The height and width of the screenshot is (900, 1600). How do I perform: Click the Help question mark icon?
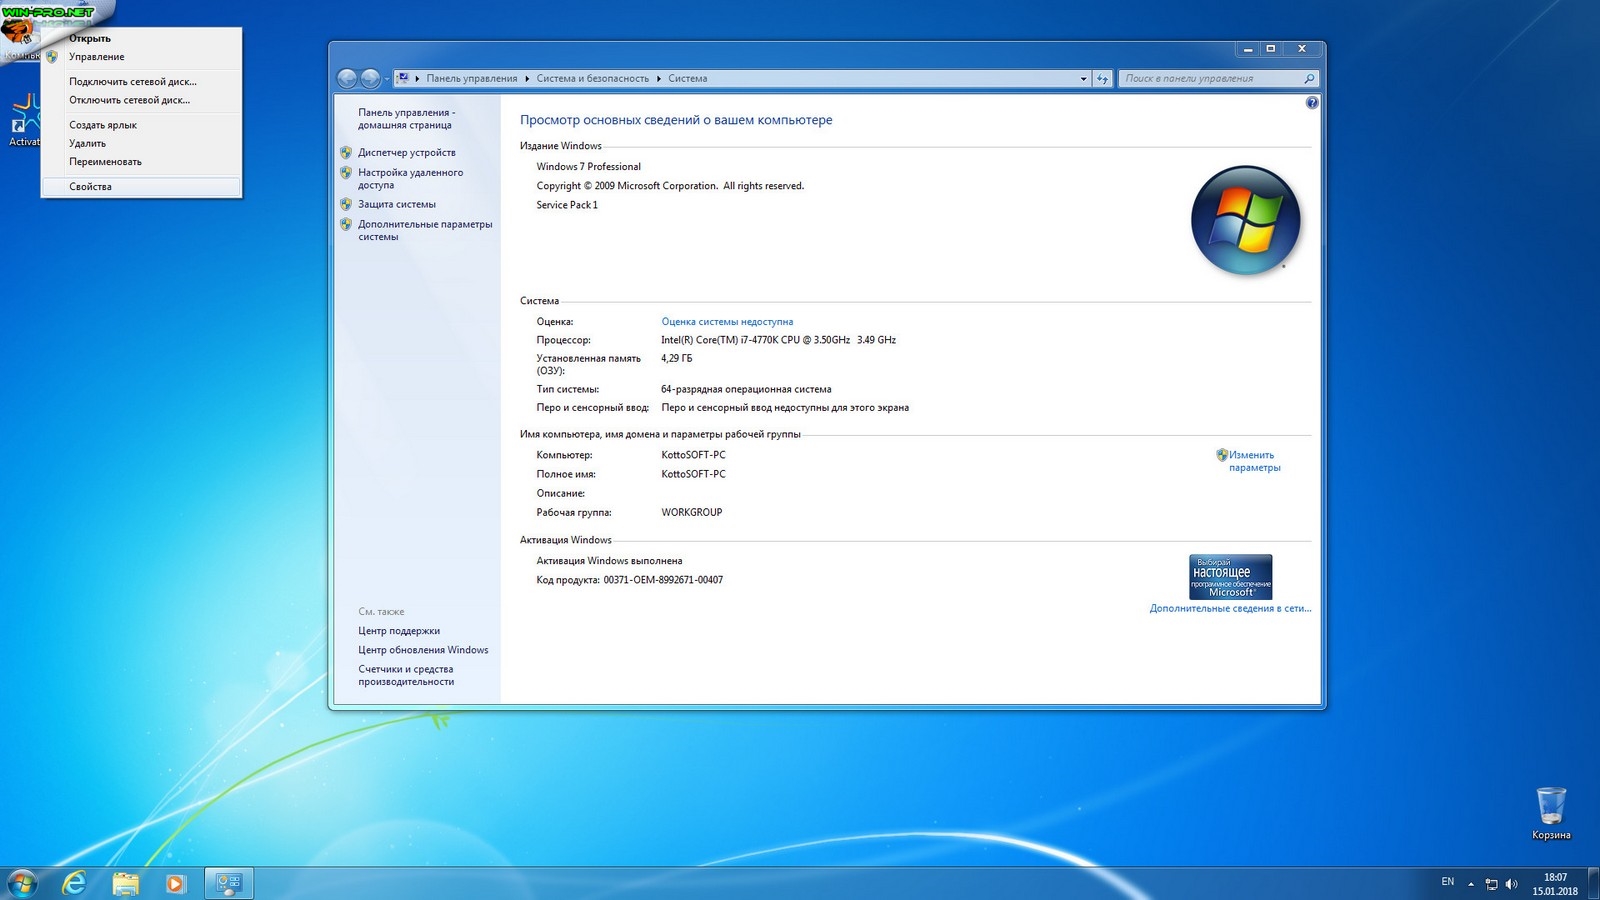click(1311, 103)
